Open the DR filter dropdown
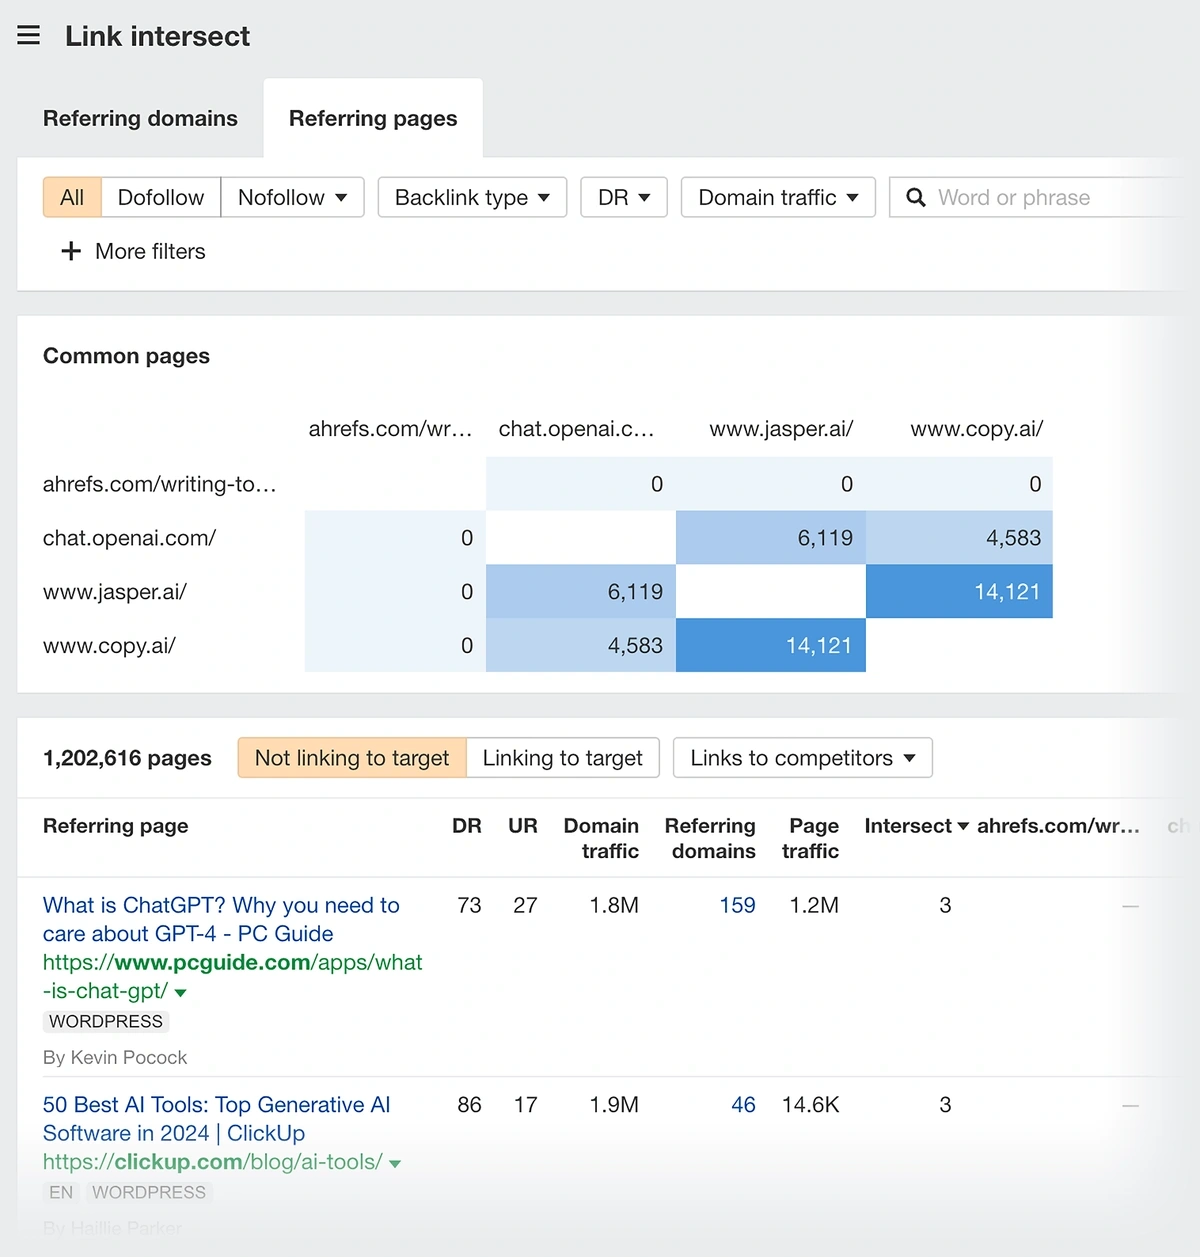The image size is (1200, 1257). [x=624, y=197]
